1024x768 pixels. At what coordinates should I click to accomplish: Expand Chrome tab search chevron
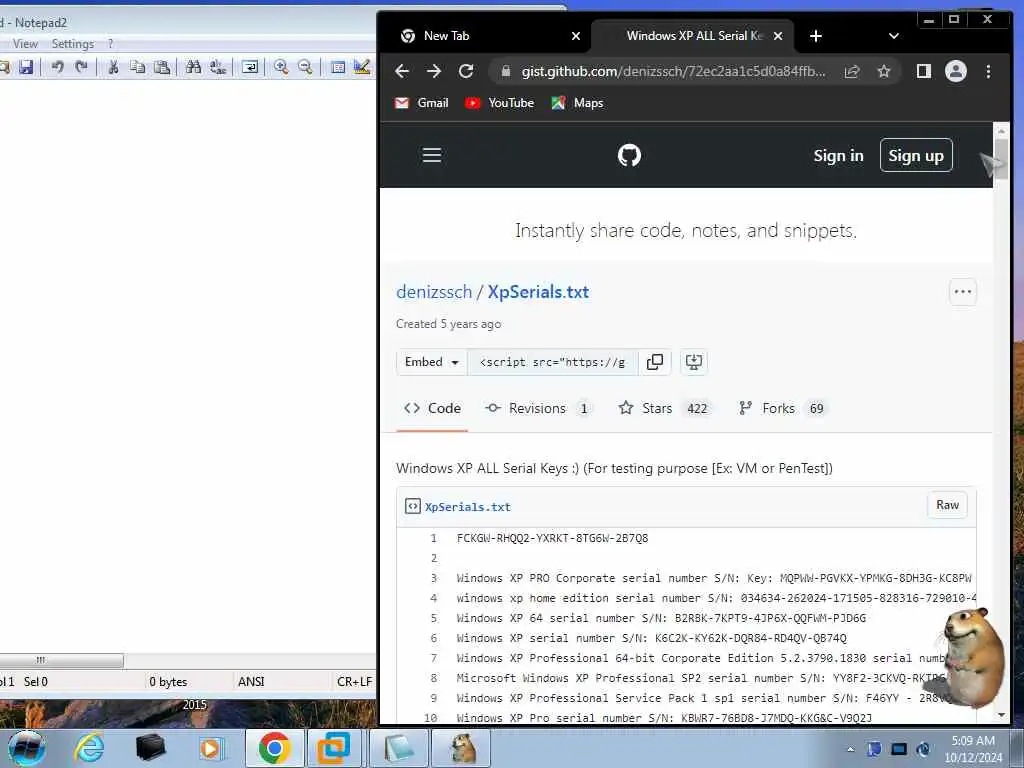[x=893, y=36]
